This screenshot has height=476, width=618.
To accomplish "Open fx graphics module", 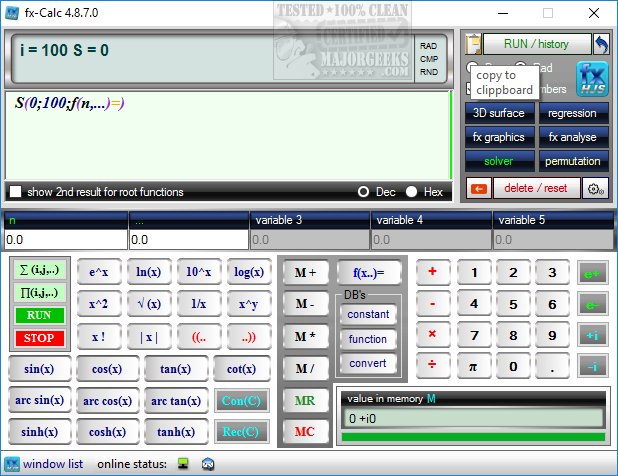I will (x=499, y=137).
